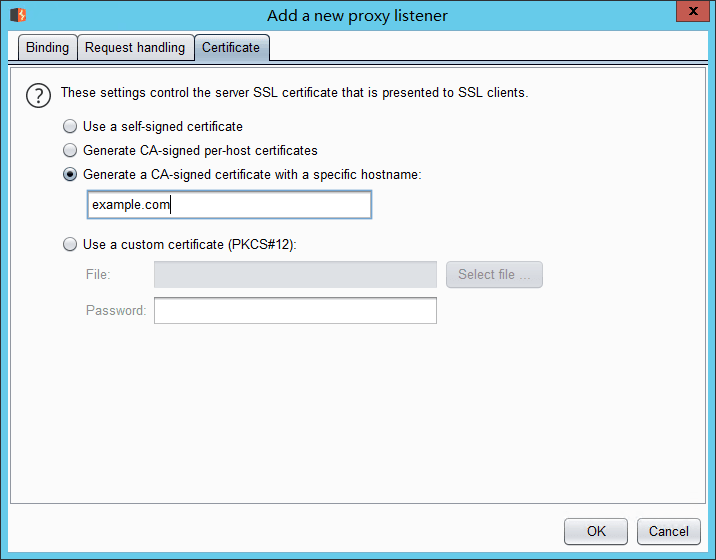Click the greyed-out File path field

click(295, 275)
